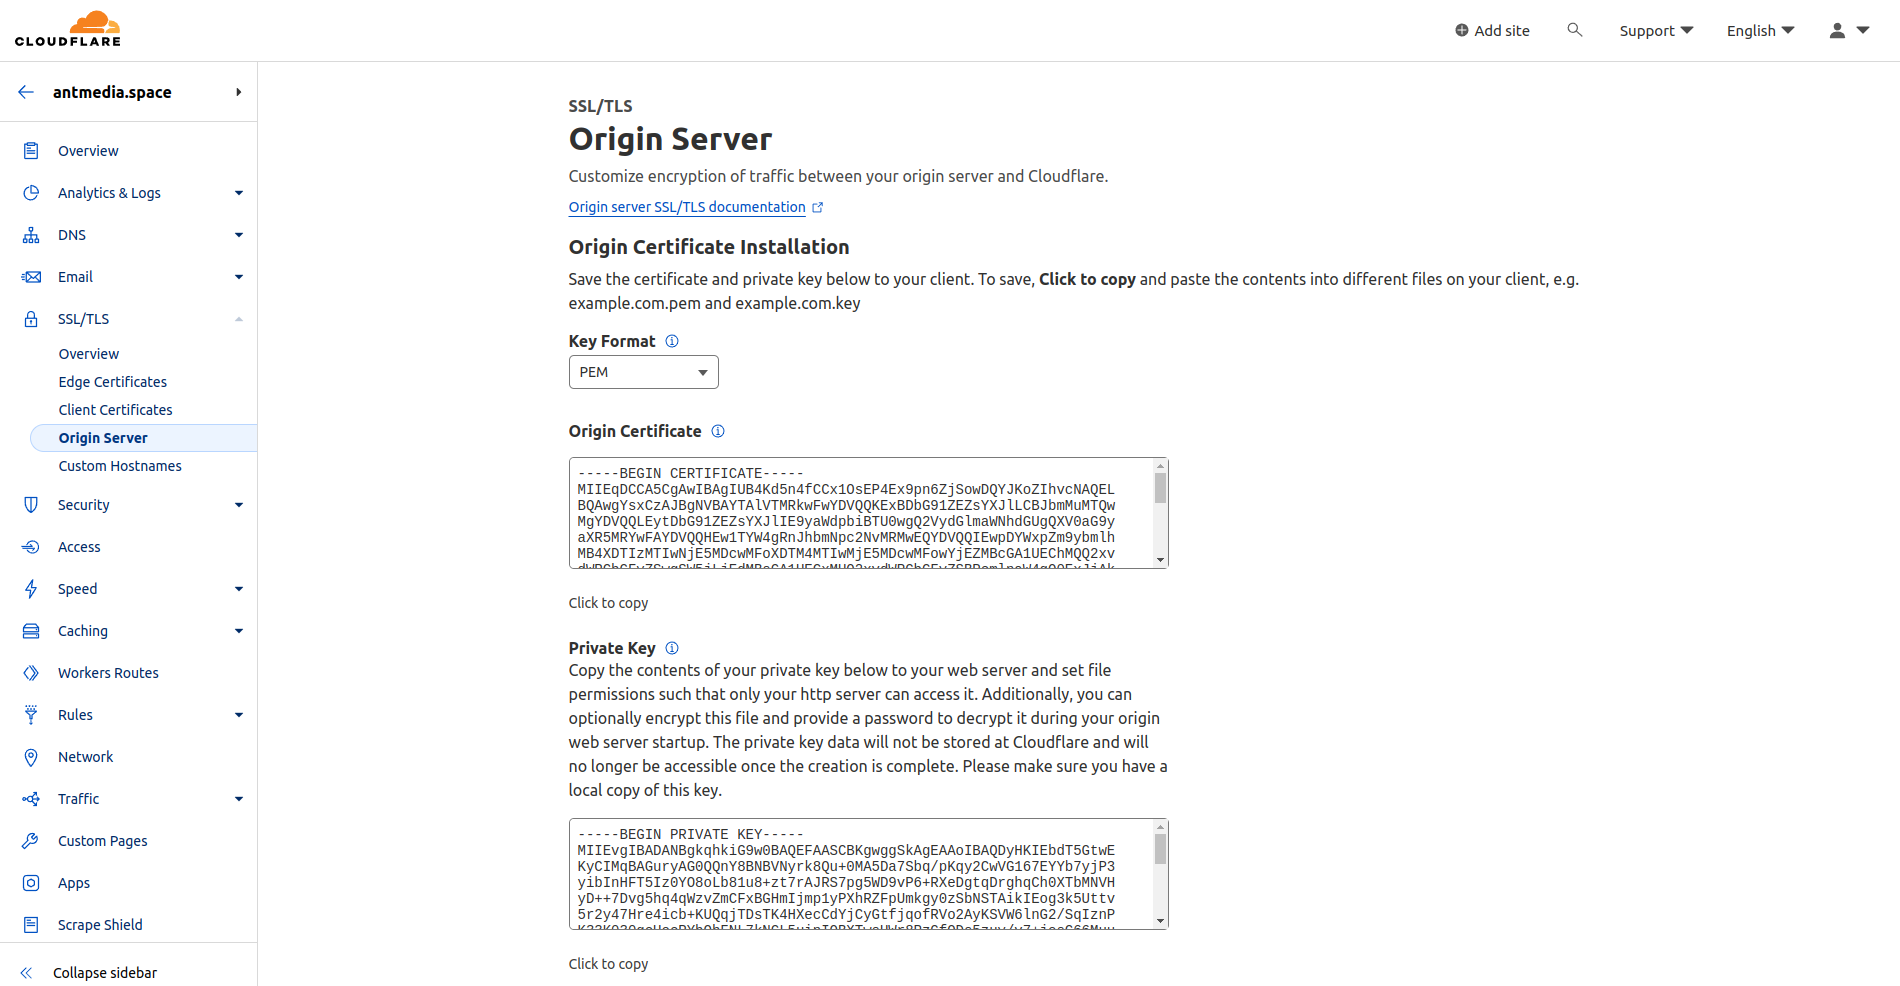Click the Email envelope icon
The height and width of the screenshot is (986, 1900).
[x=31, y=277]
